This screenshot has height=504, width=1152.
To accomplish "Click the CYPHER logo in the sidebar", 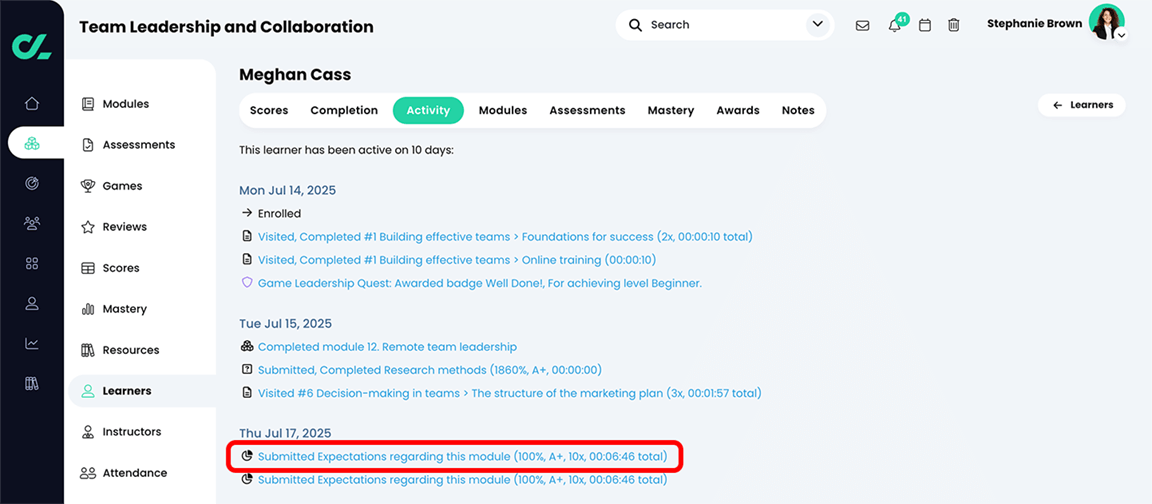I will (32, 46).
